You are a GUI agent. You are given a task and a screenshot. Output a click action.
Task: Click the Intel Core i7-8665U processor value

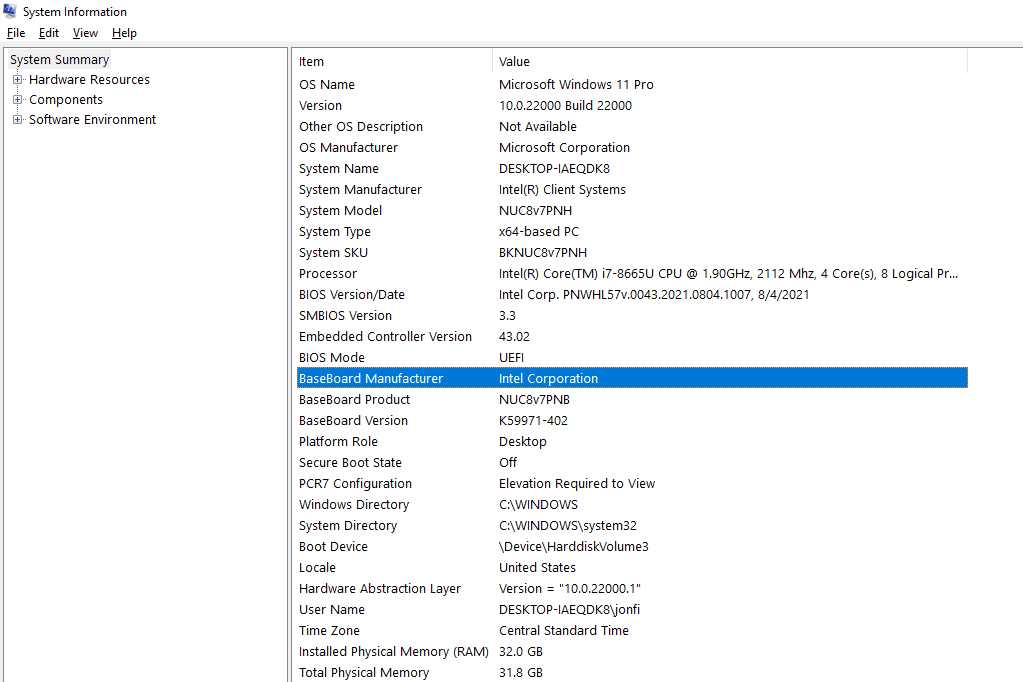click(728, 273)
